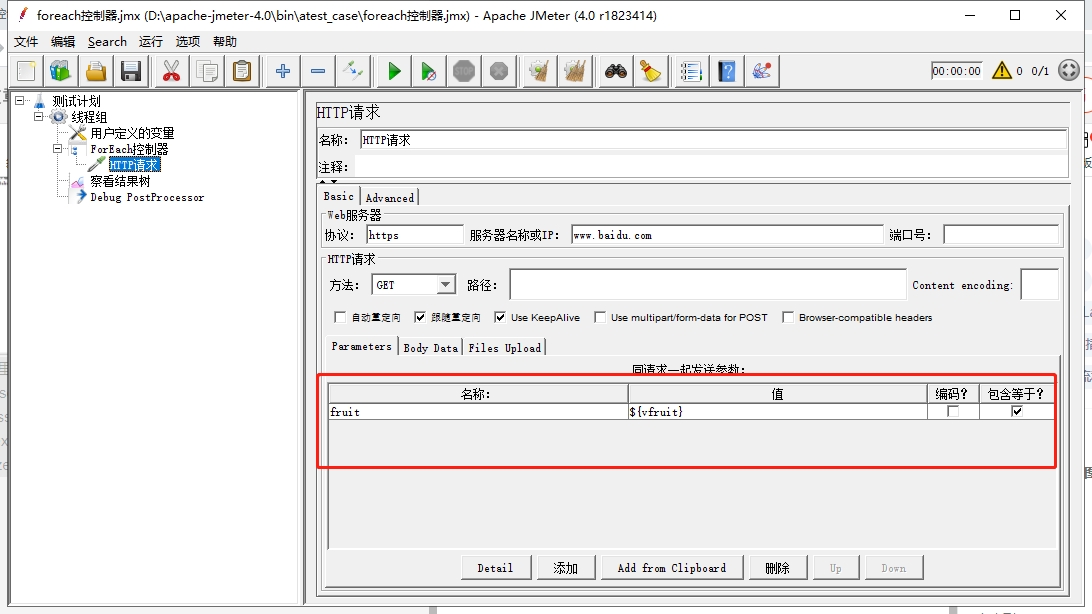This screenshot has height=614, width=1092.
Task: Click the 服务器名称或IP field
Action: [727, 235]
